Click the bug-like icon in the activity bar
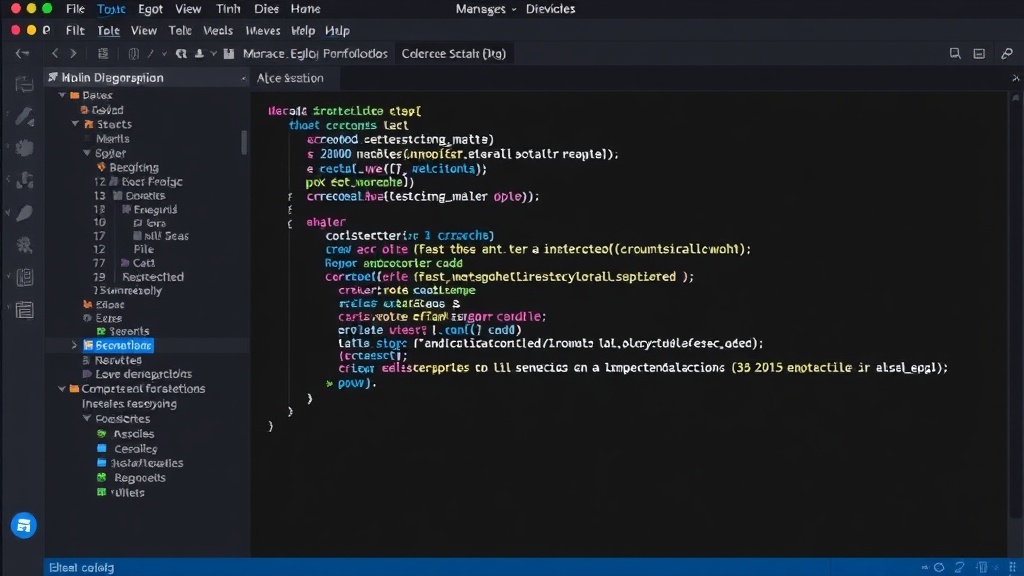Image resolution: width=1024 pixels, height=576 pixels. pos(24,245)
